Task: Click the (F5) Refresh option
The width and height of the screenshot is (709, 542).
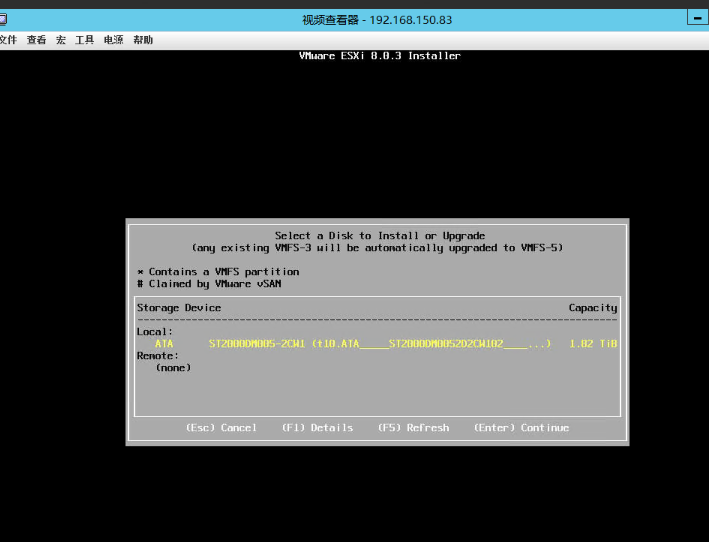Action: [413, 428]
